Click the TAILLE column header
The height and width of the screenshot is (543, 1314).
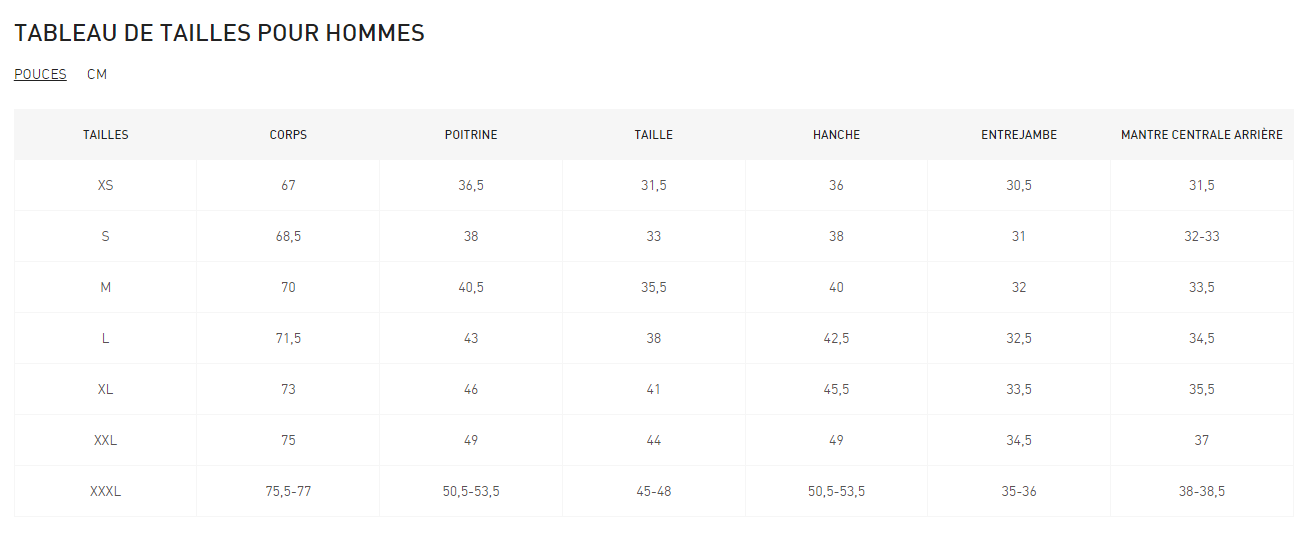653,135
